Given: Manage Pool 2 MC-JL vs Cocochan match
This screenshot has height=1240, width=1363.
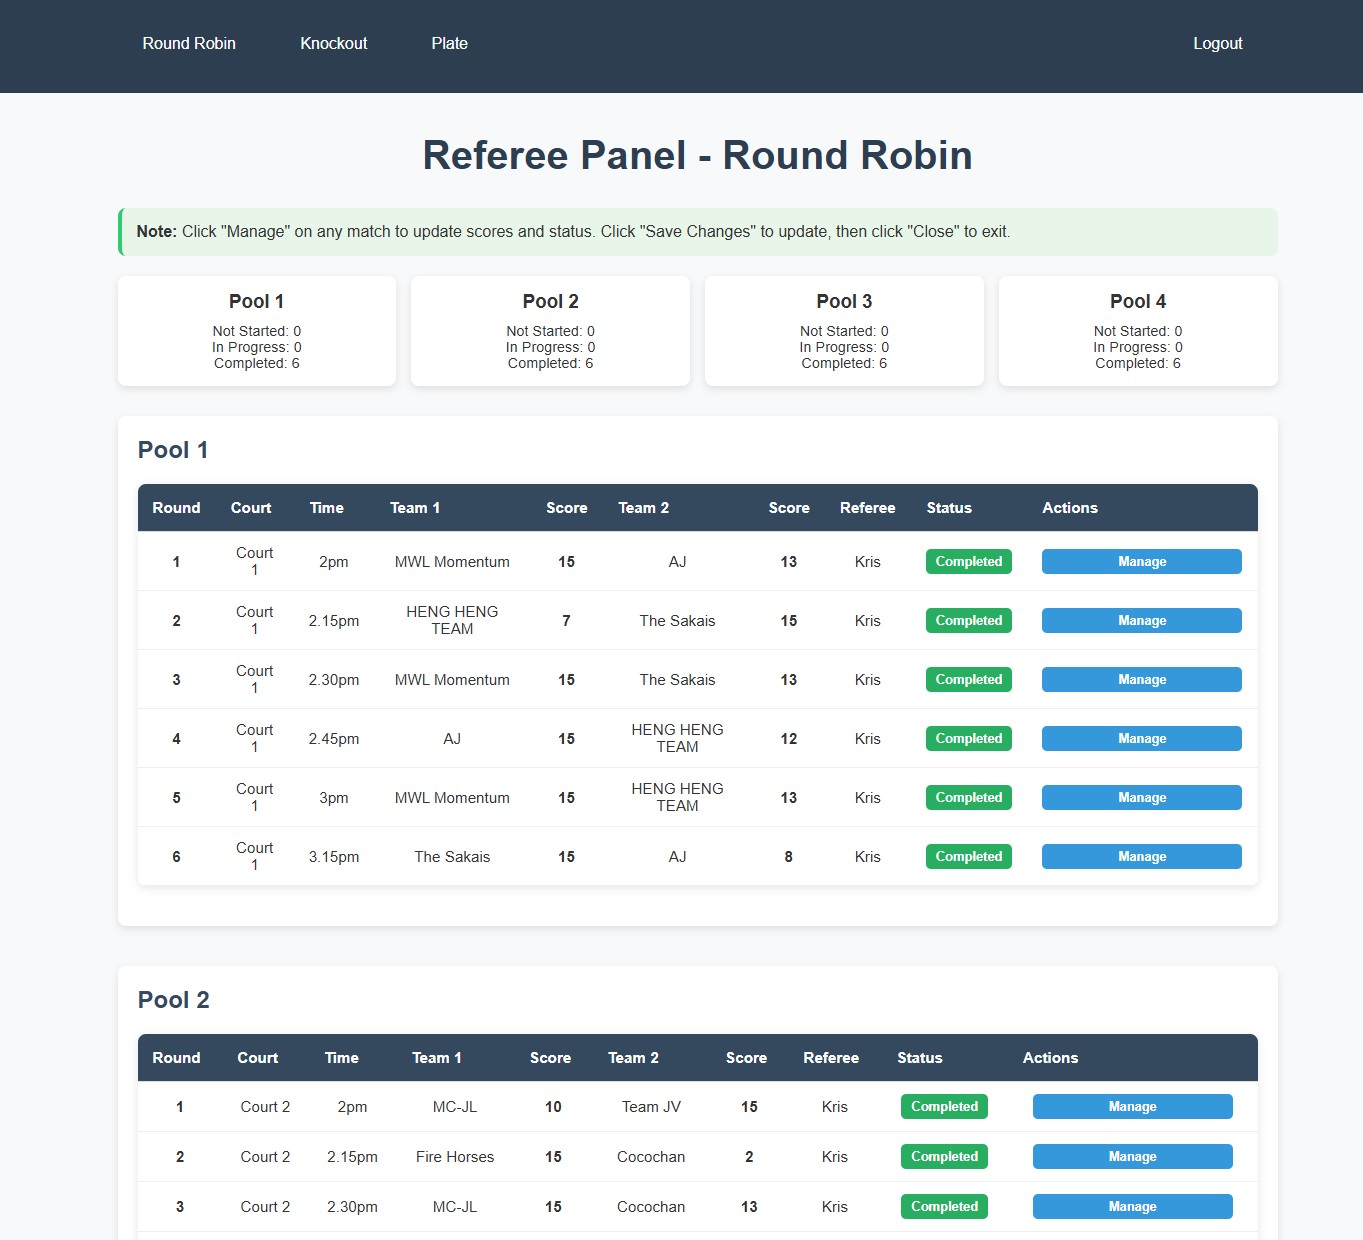Looking at the screenshot, I should coord(1132,1207).
